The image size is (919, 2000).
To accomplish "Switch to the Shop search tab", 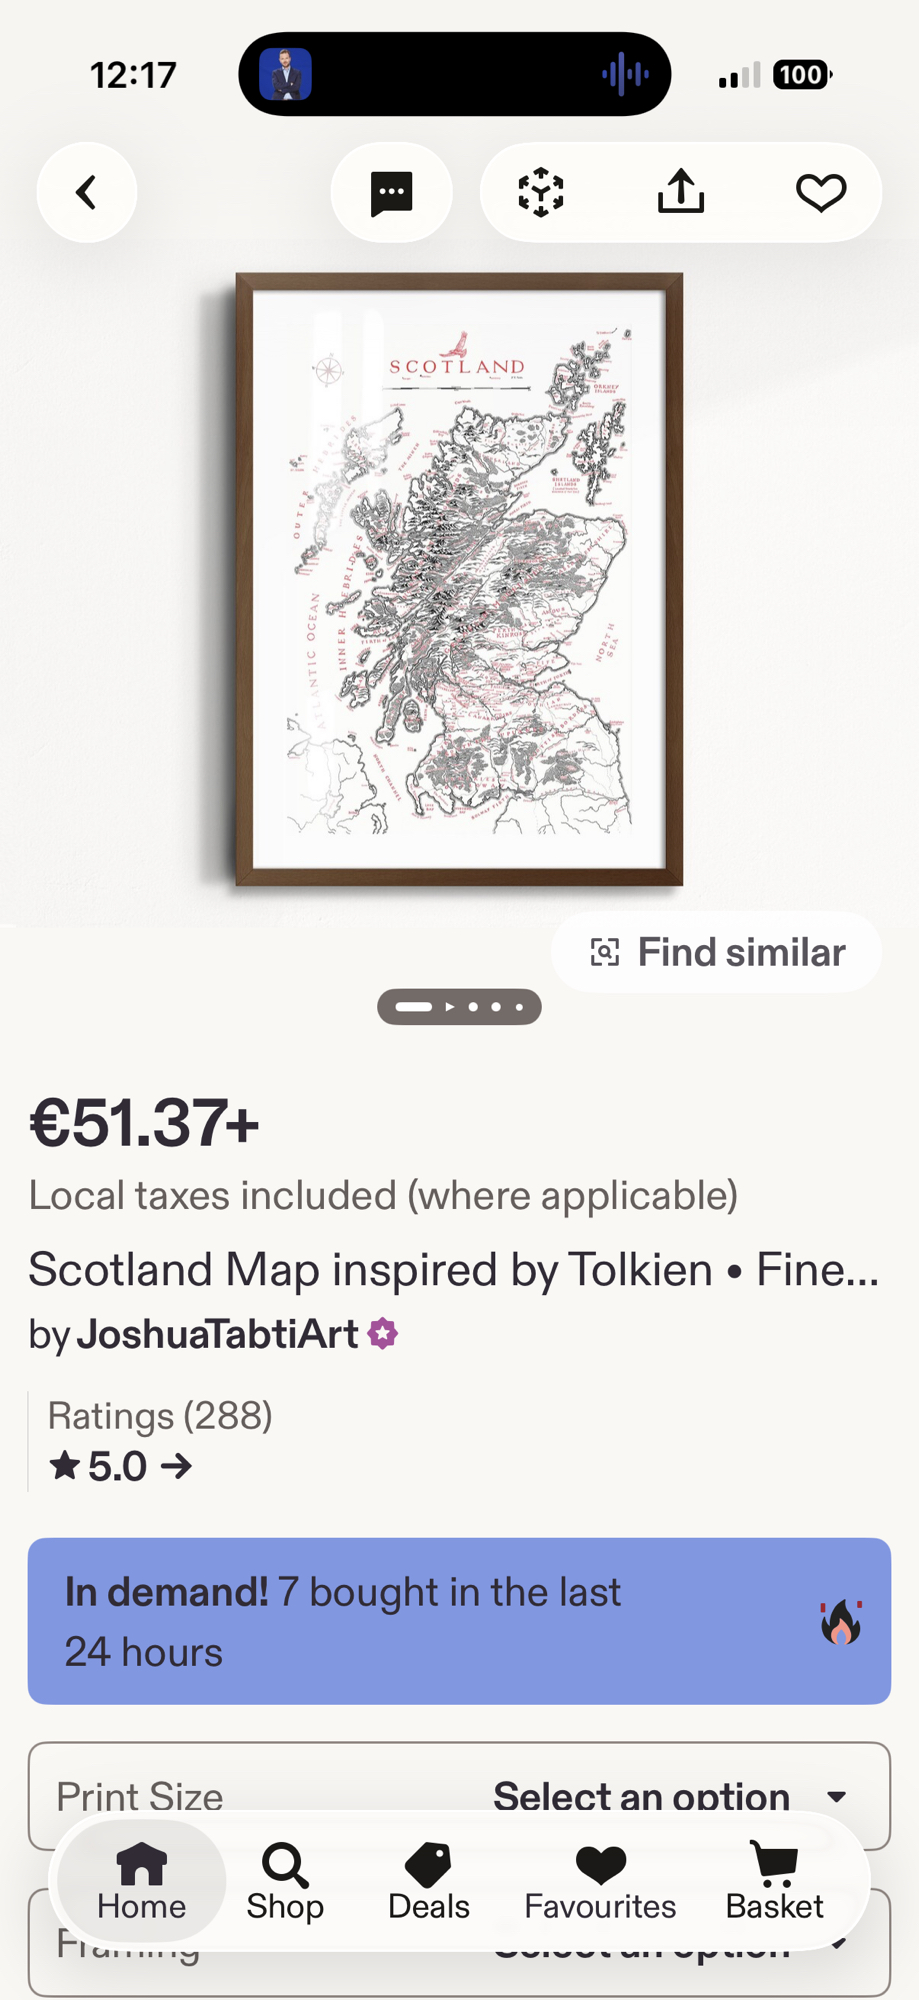I will point(285,1882).
